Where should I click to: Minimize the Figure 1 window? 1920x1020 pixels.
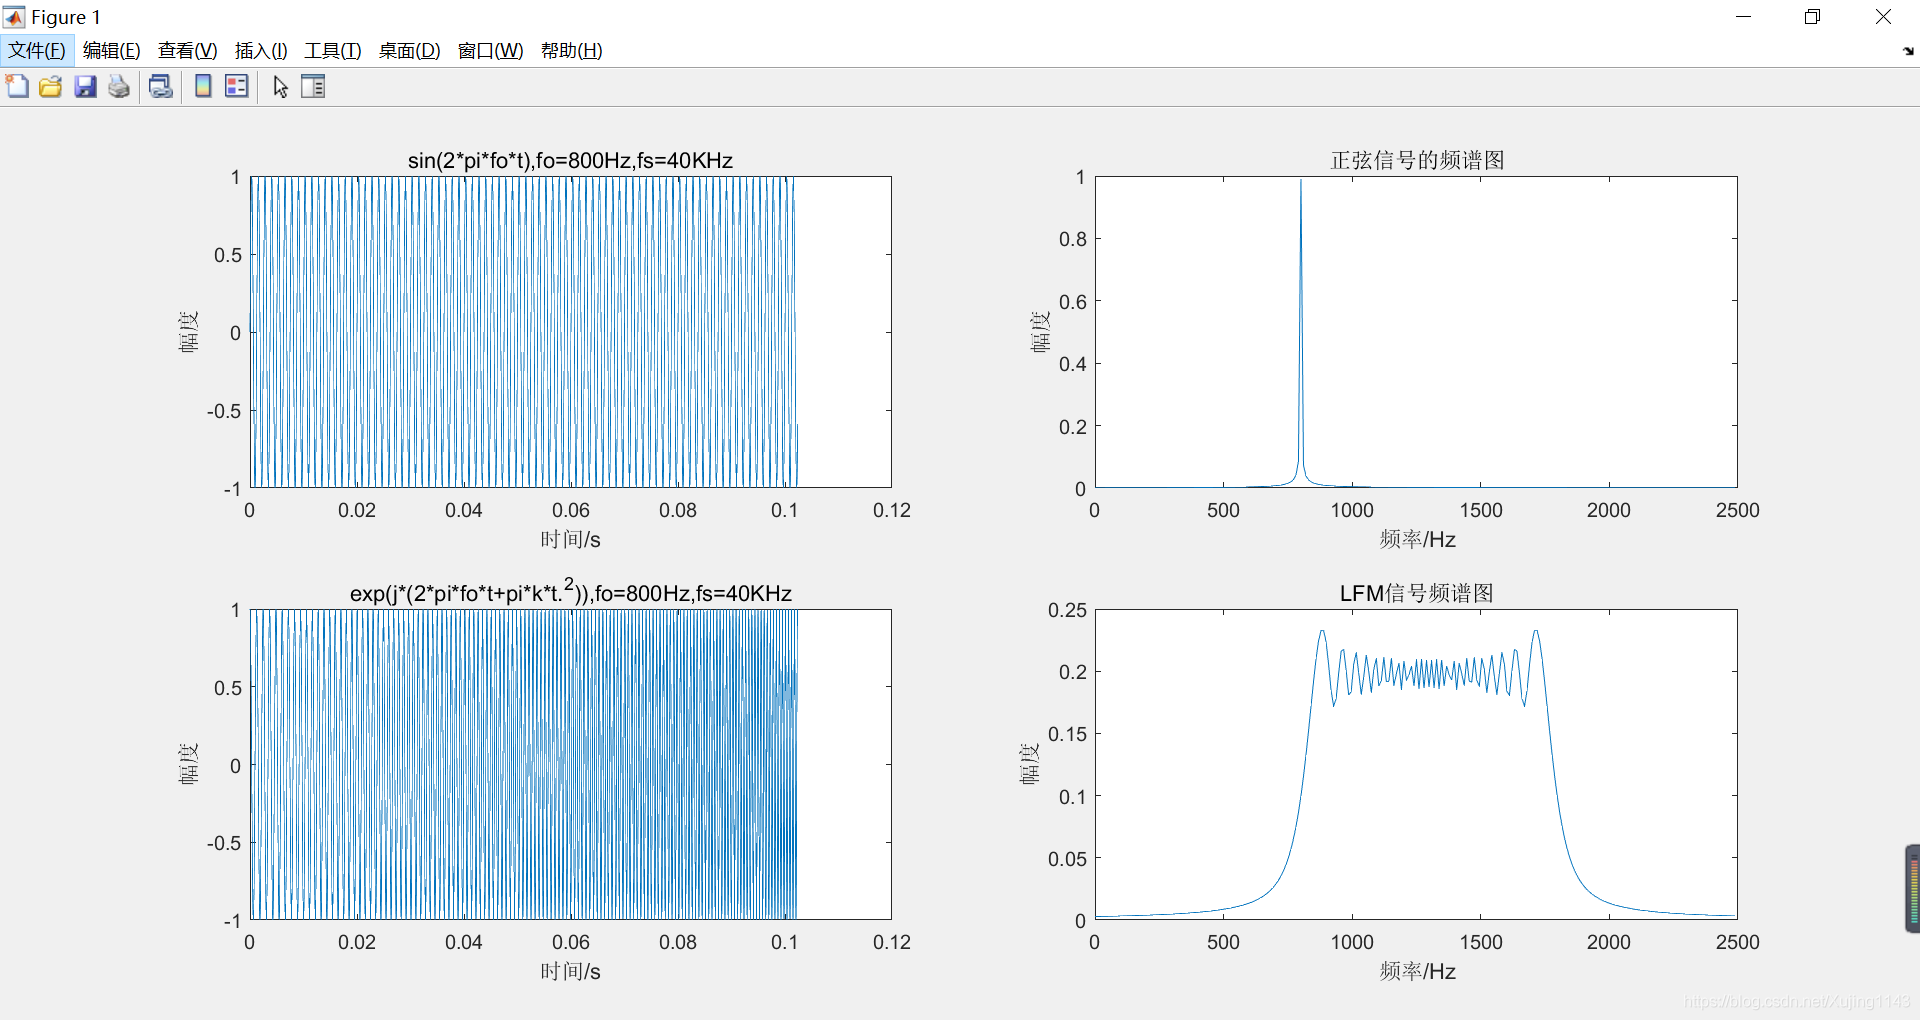(x=1744, y=17)
